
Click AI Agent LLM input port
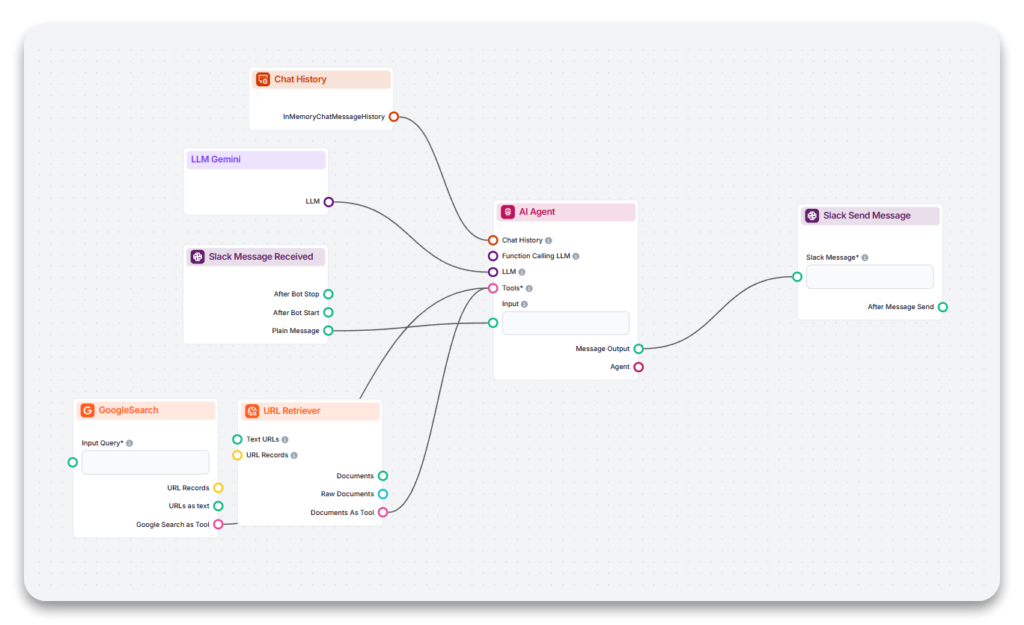pyautogui.click(x=493, y=272)
